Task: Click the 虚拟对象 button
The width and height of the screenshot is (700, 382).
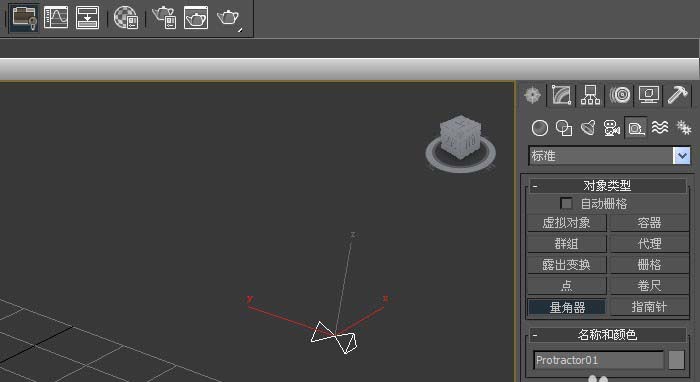Action: [567, 223]
